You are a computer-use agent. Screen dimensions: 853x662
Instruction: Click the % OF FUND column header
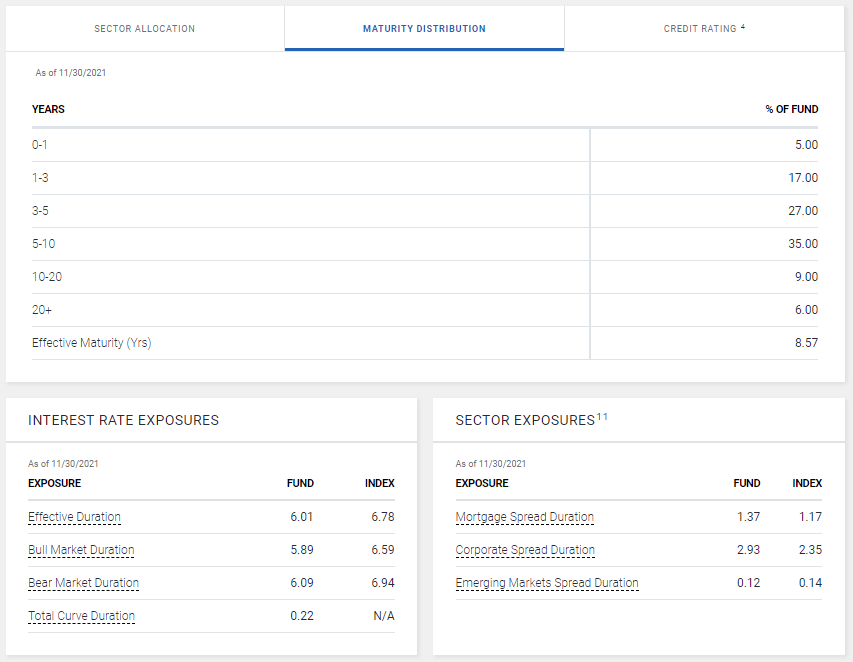coord(791,109)
